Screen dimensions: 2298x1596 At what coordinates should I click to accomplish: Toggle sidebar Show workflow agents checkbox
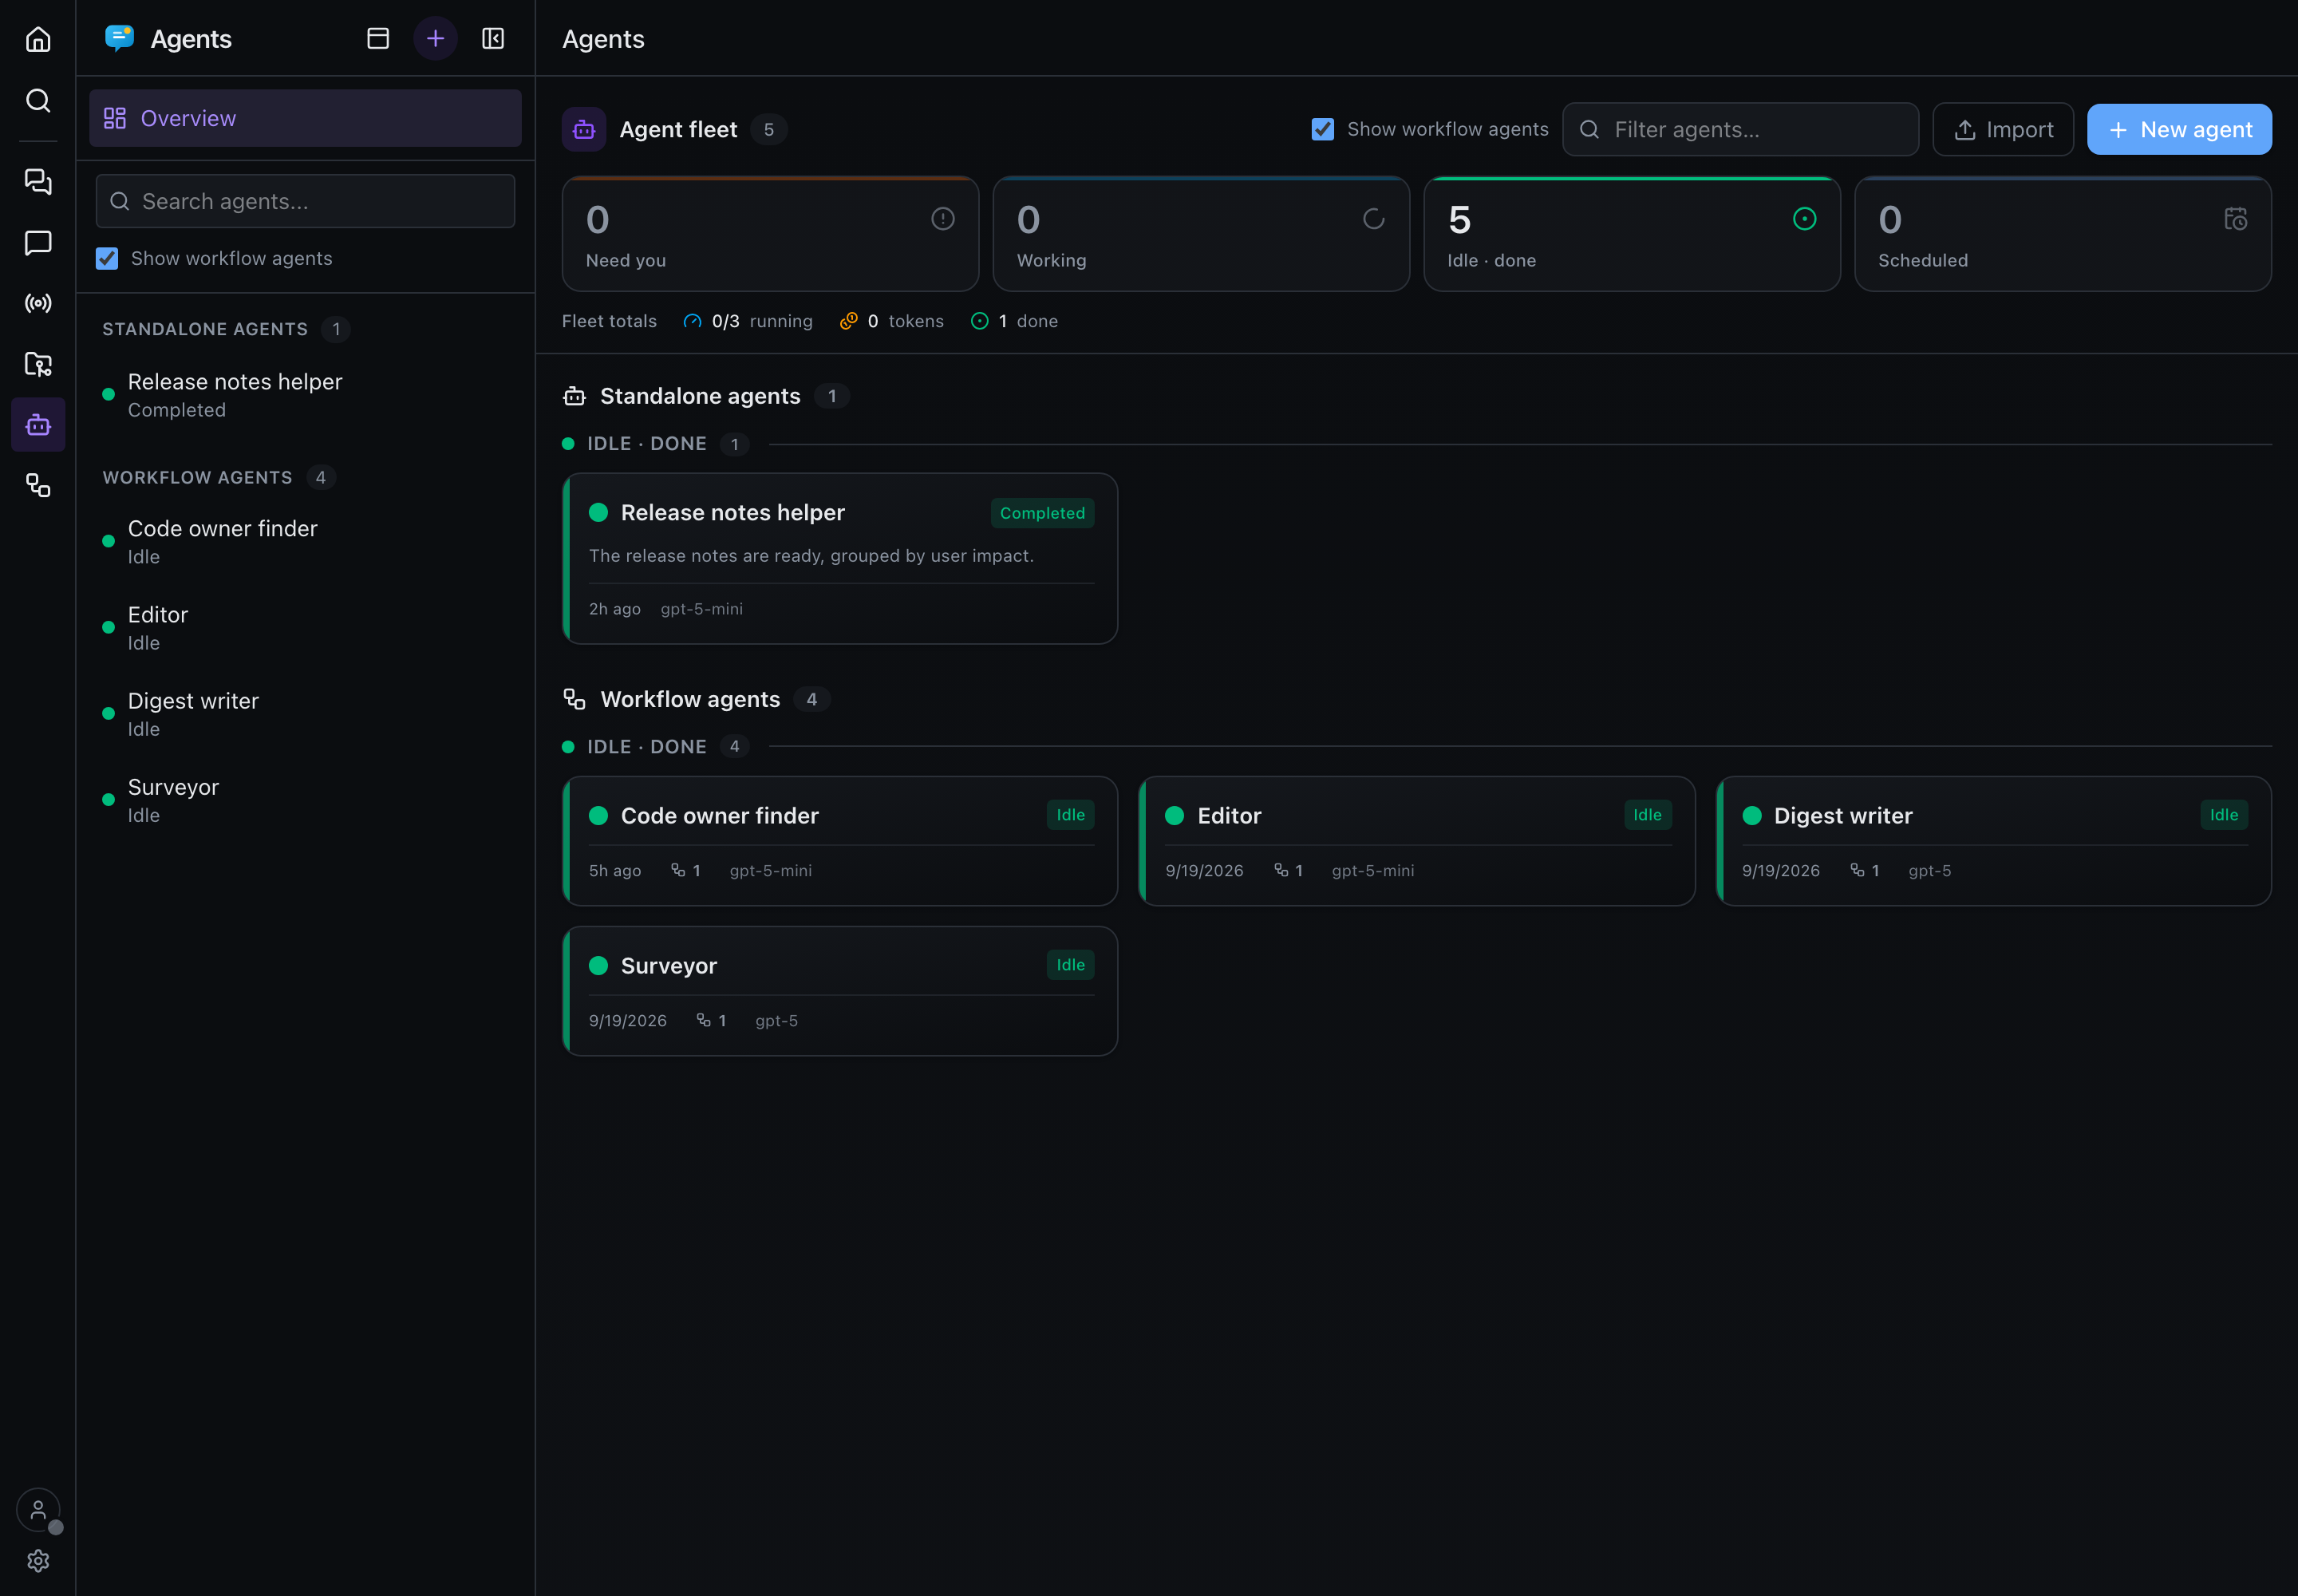point(107,258)
